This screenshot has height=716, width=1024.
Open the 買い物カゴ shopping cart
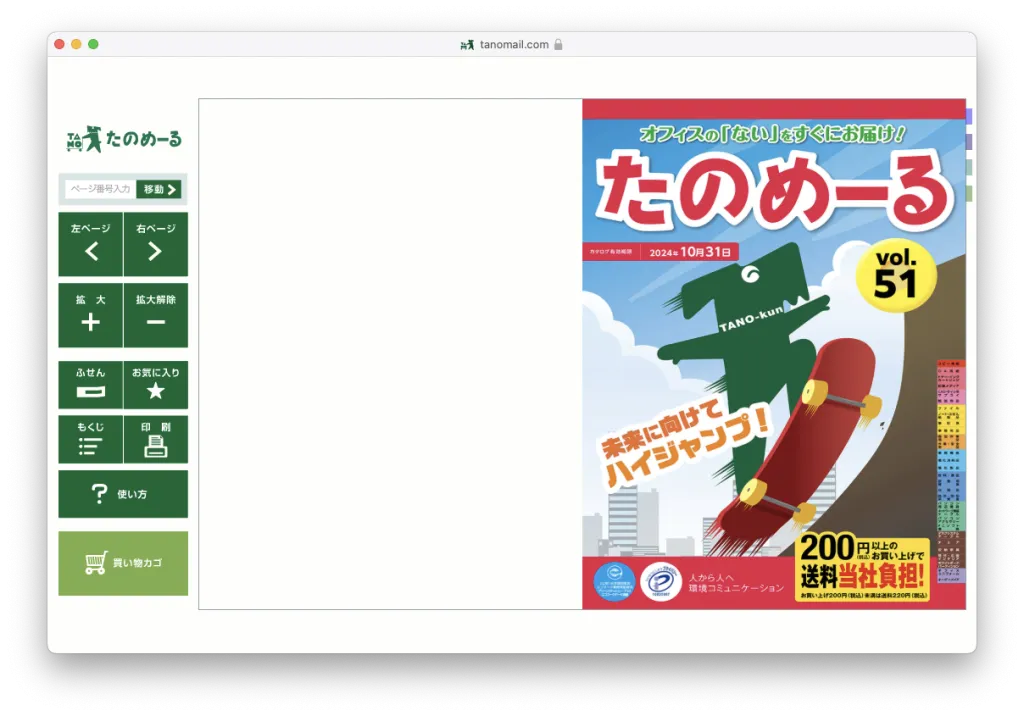(123, 563)
